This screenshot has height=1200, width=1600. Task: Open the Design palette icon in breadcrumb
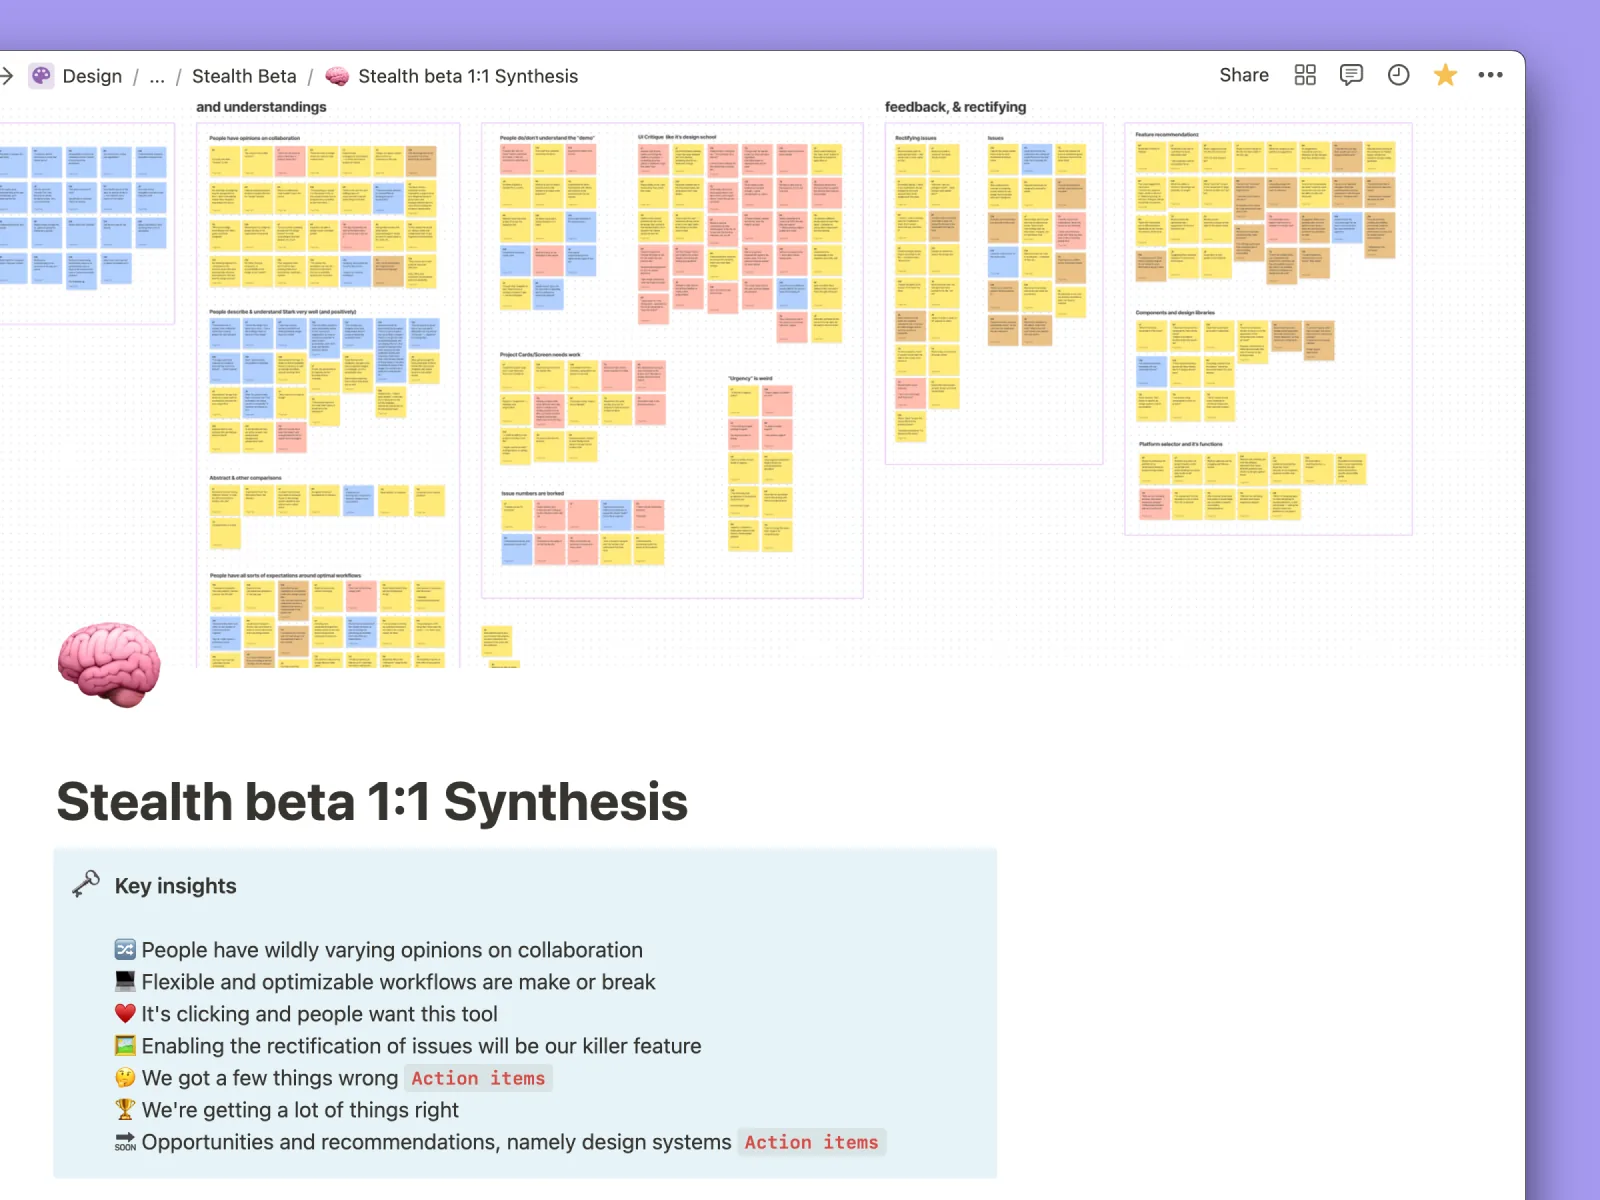click(x=41, y=76)
